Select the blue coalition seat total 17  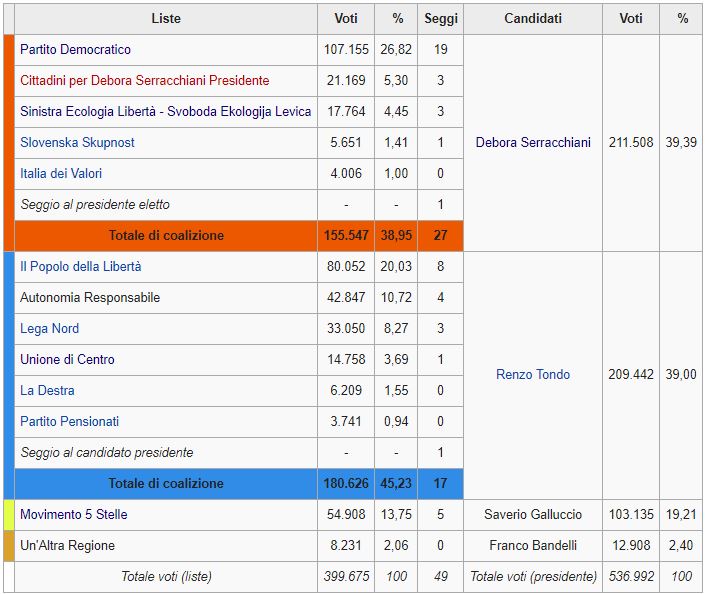click(440, 483)
